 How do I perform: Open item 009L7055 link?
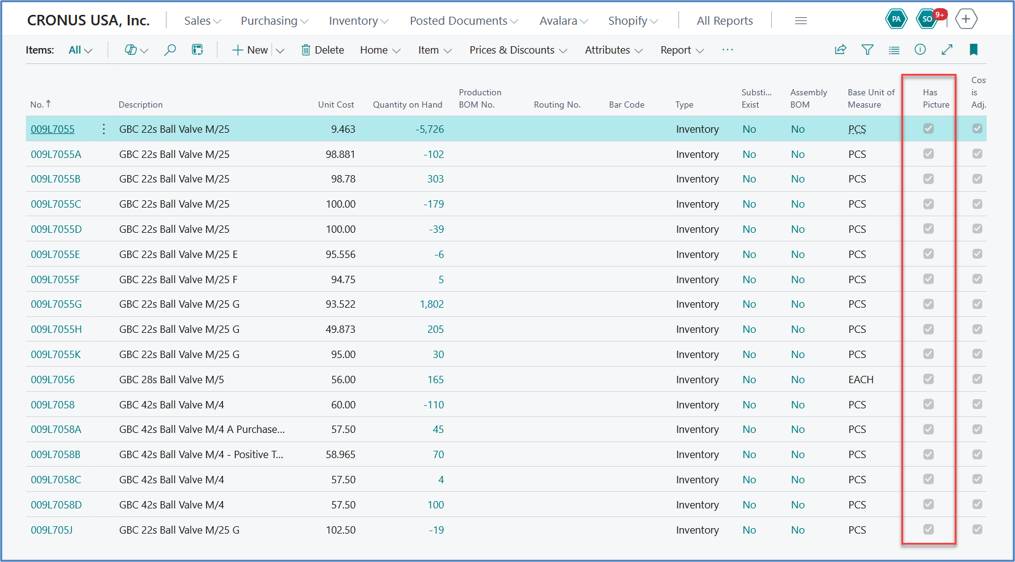click(52, 129)
